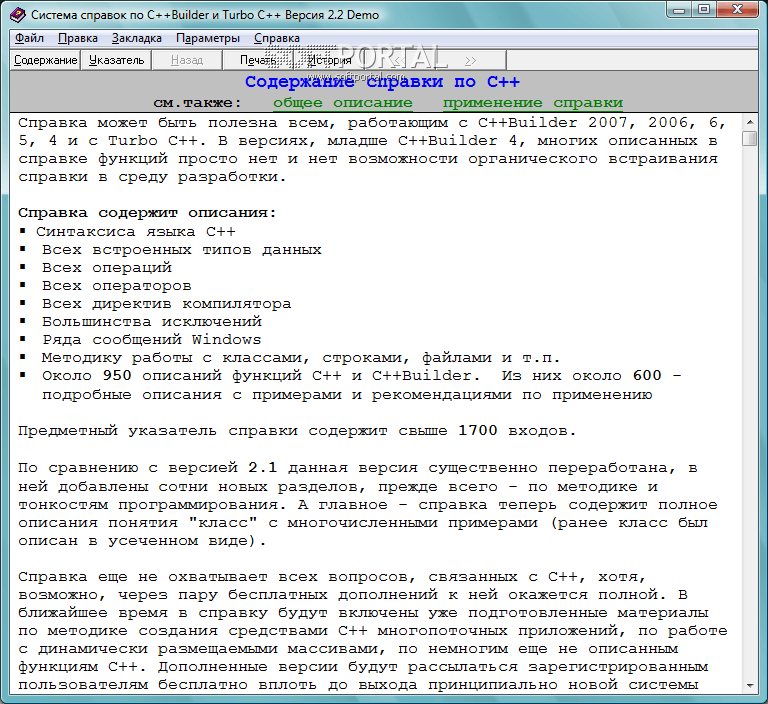Click the text 'Справка еще не охватывает'
This screenshot has height=704, width=768.
143,577
